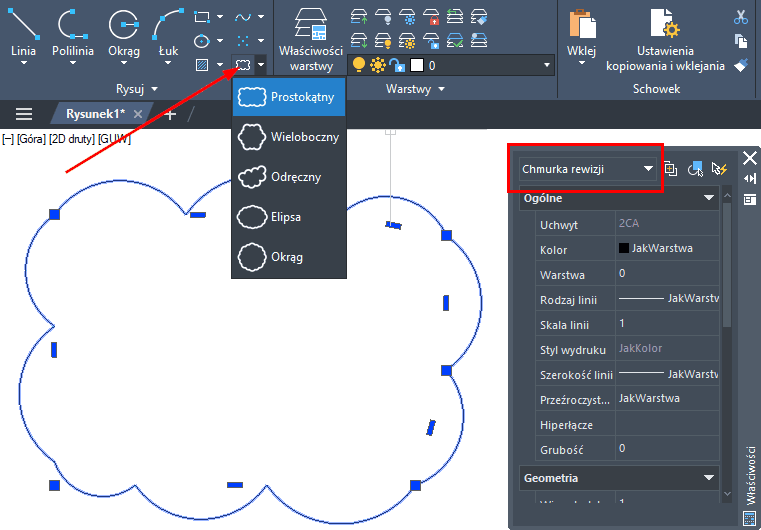Open revision cloud tool dropdown arrow

point(261,64)
